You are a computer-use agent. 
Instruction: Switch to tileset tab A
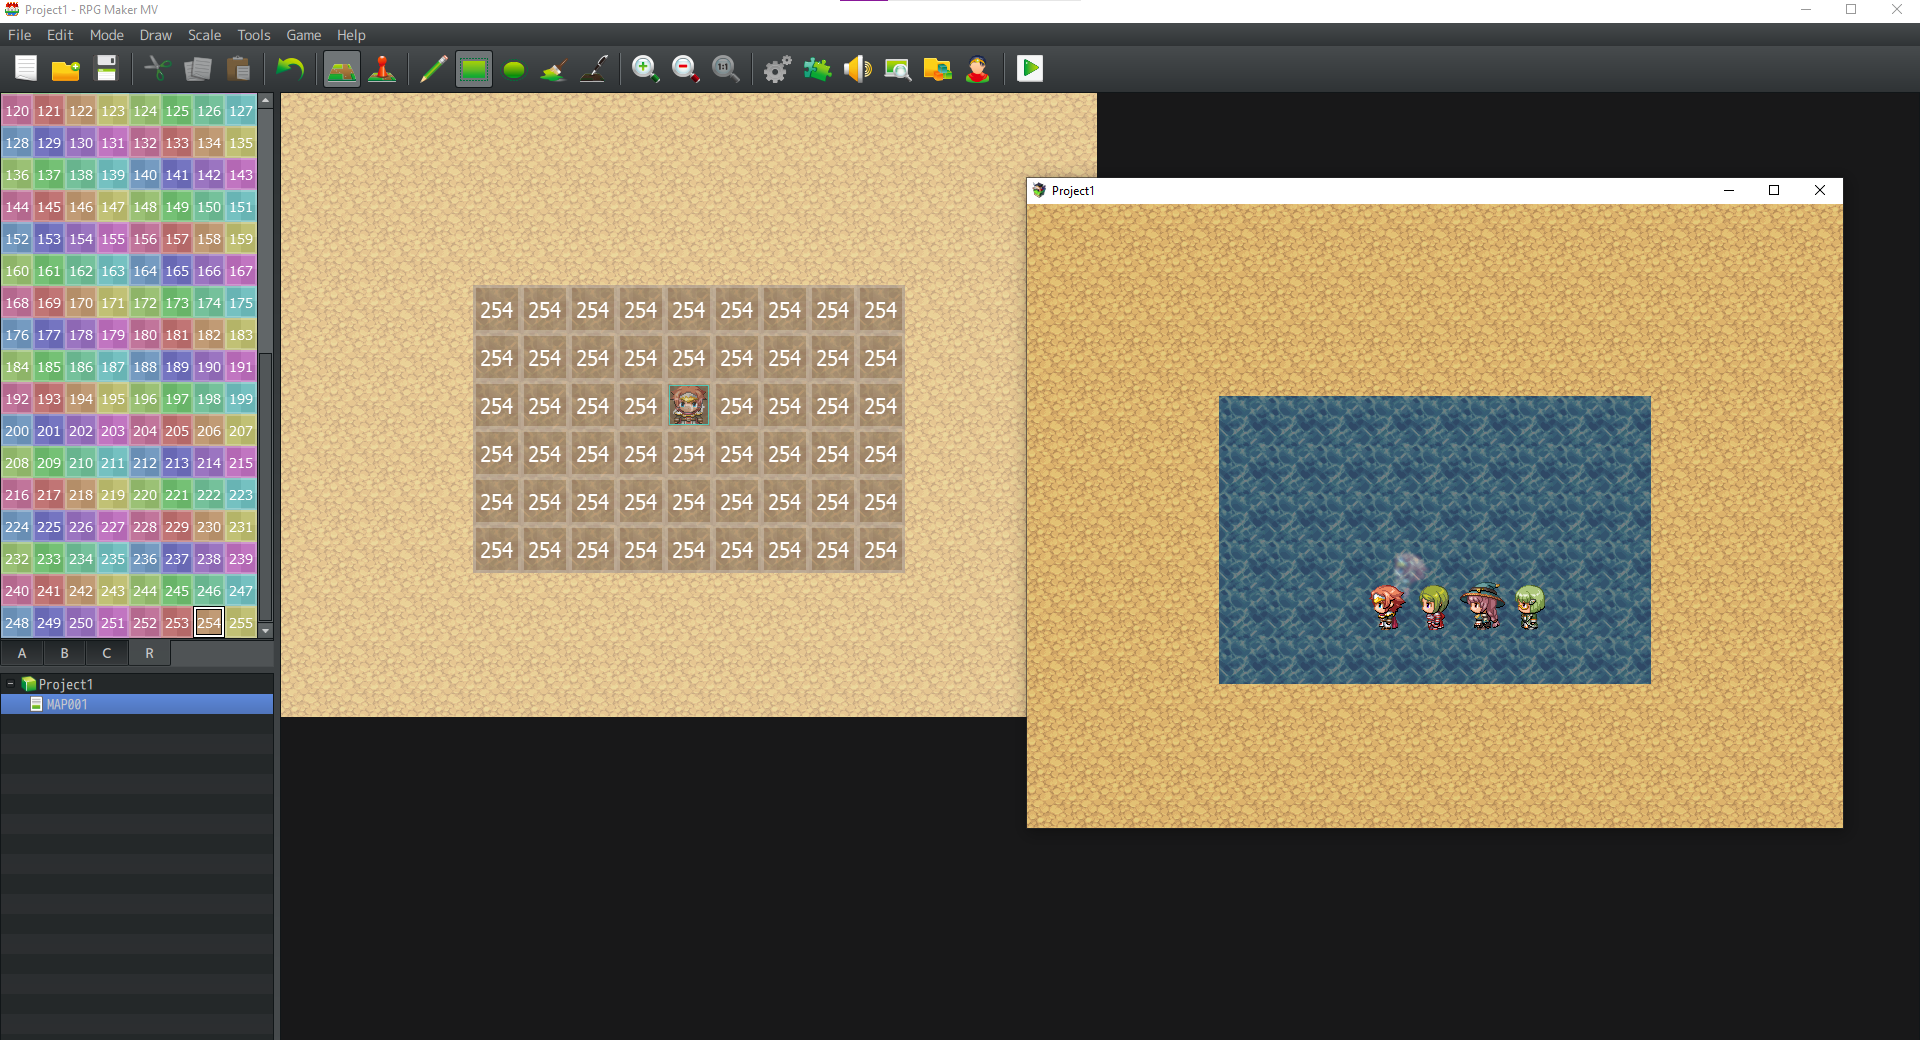coord(22,653)
